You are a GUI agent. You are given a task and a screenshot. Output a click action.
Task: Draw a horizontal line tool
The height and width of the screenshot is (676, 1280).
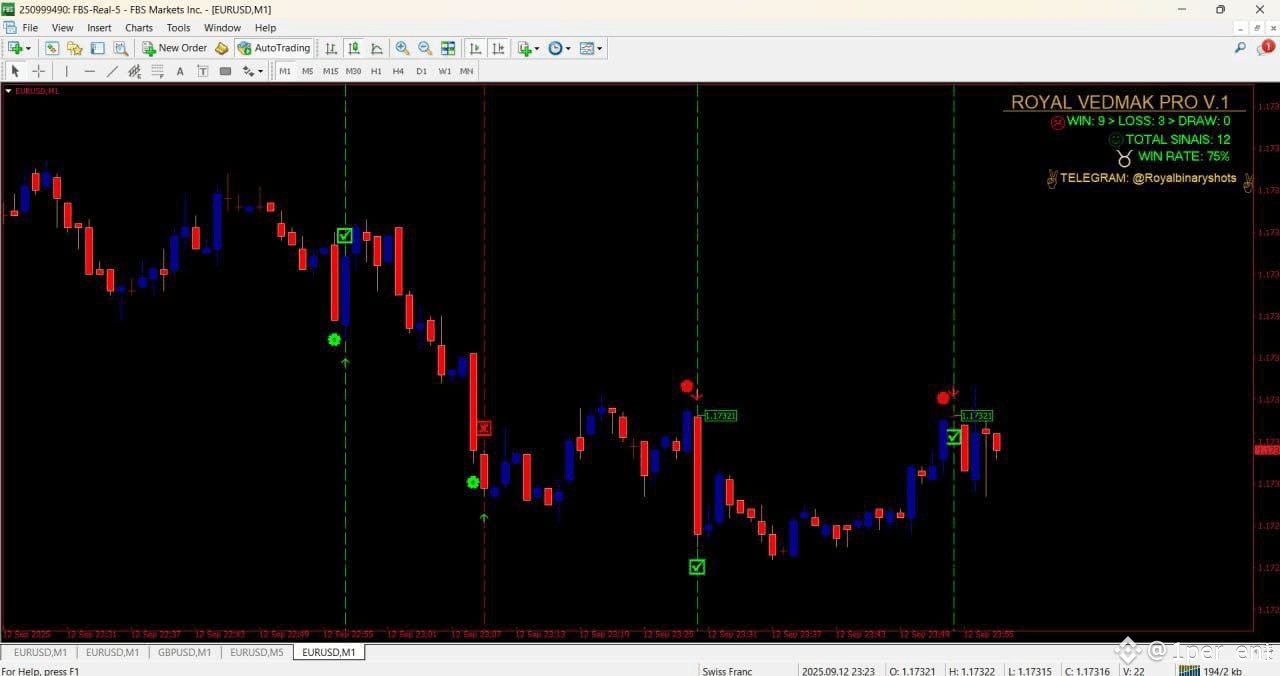[89, 71]
